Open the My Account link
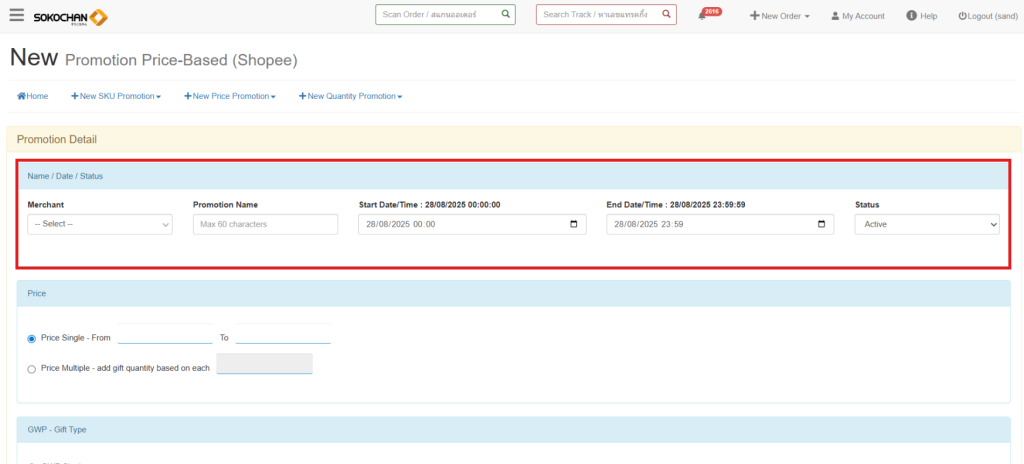This screenshot has height=464, width=1024. [858, 16]
